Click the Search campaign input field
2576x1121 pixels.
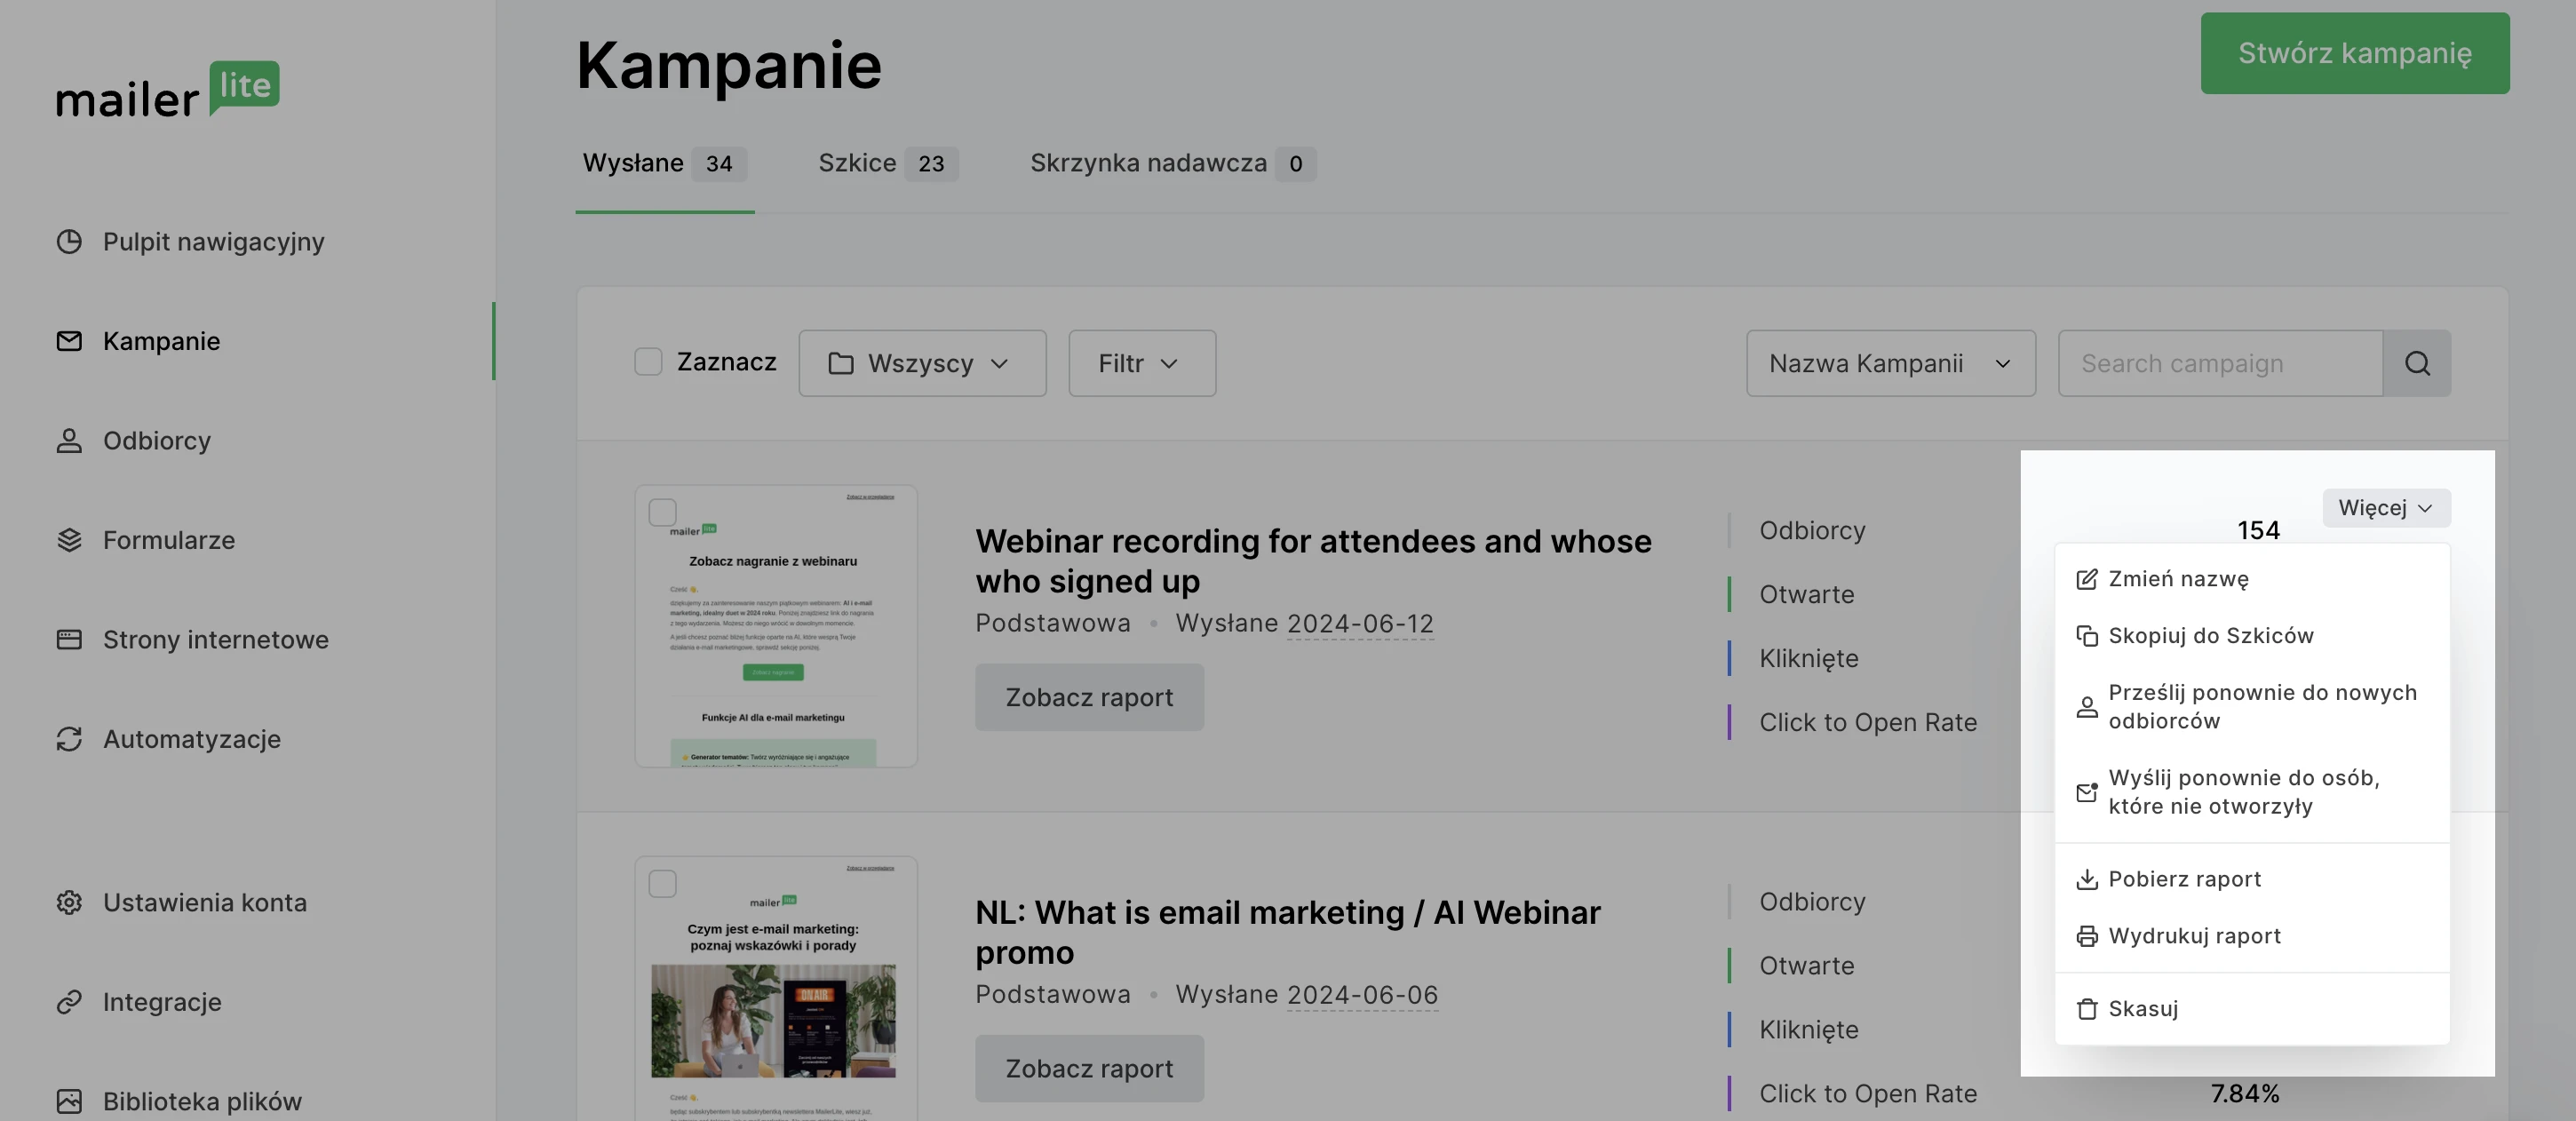2219,363
